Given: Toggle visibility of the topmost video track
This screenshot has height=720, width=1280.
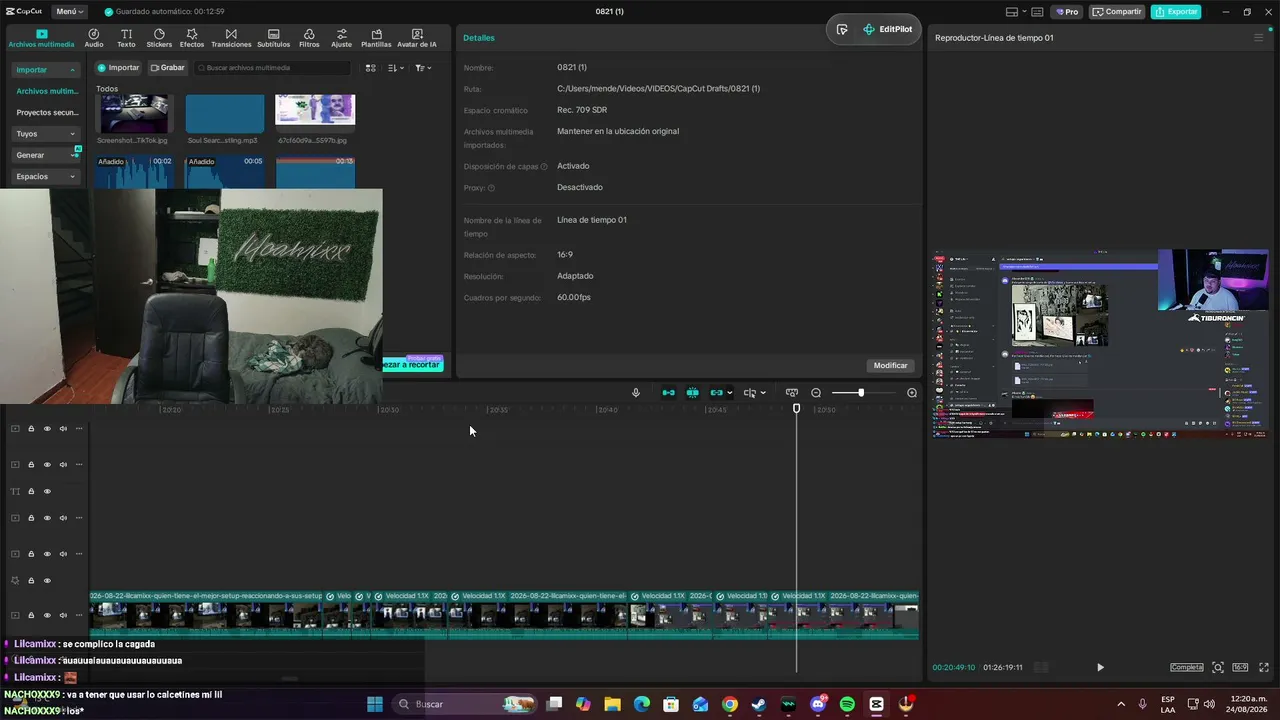Looking at the screenshot, I should pos(47,429).
